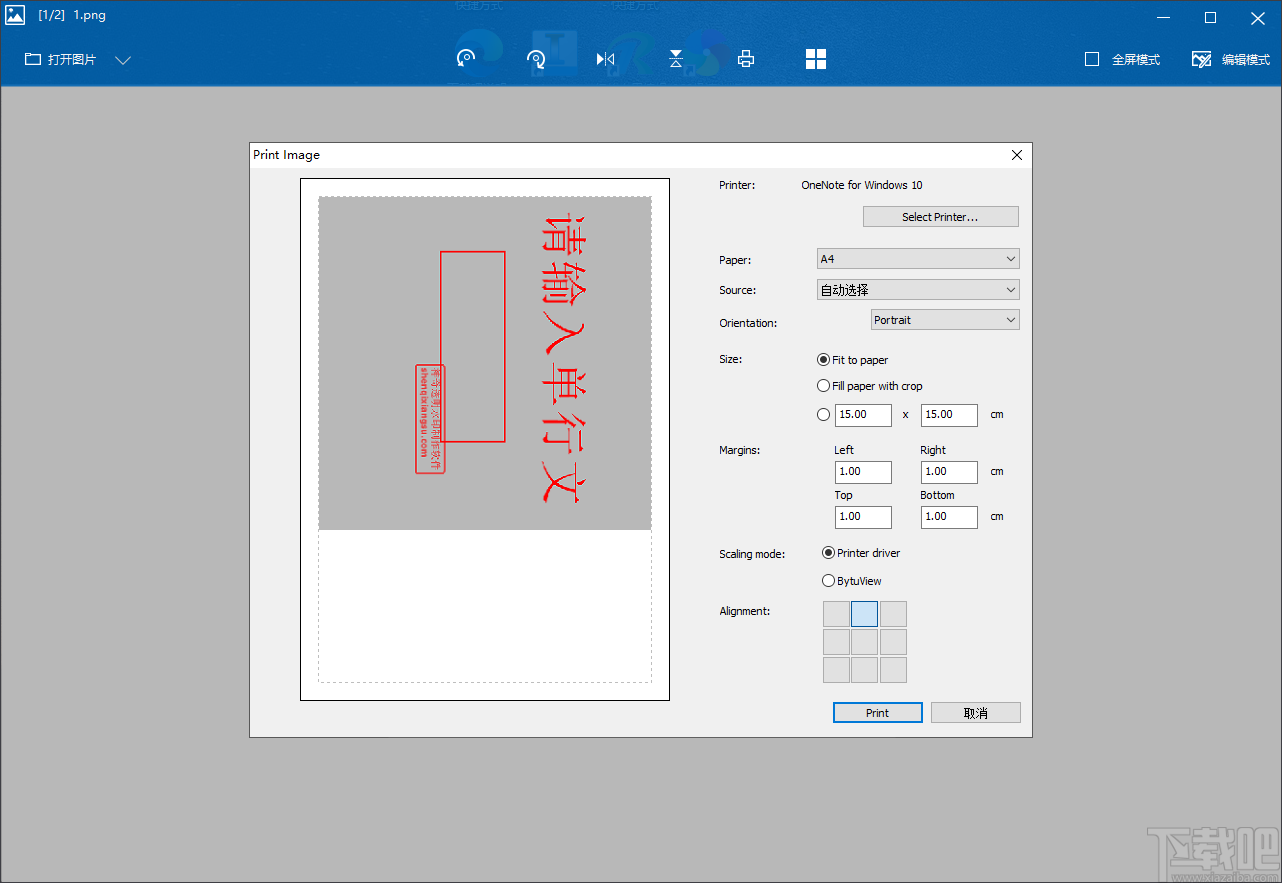Maximize the image viewer window
1282x883 pixels.
(x=1210, y=17)
